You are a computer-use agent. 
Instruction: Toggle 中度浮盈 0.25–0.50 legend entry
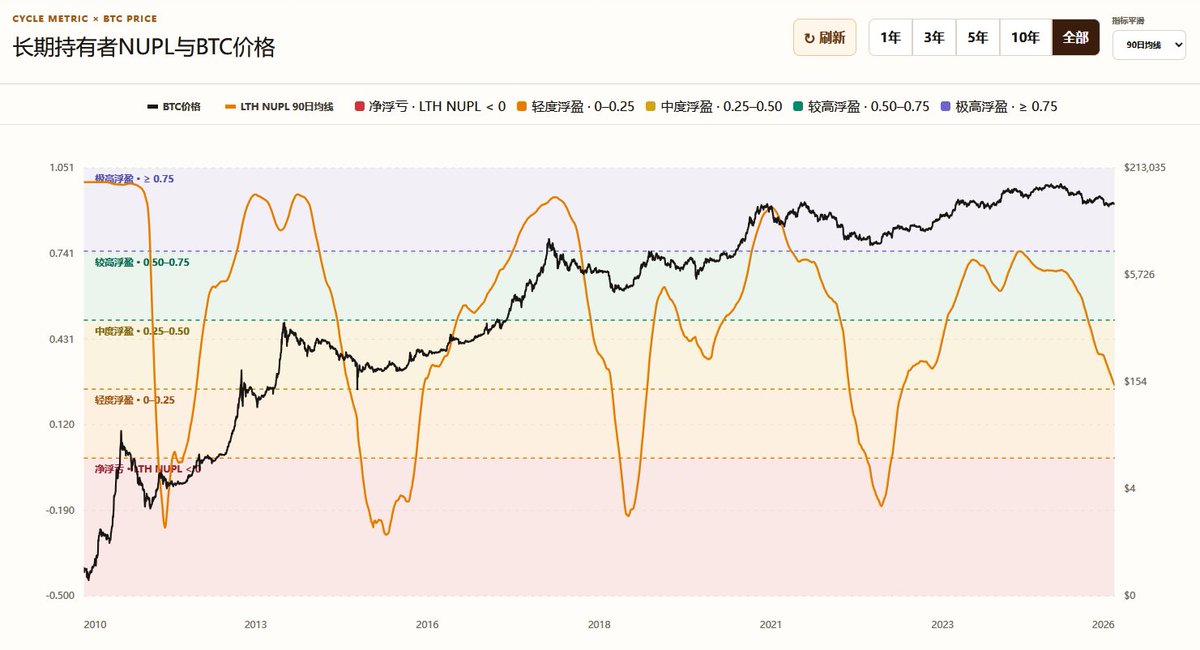pyautogui.click(x=713, y=106)
